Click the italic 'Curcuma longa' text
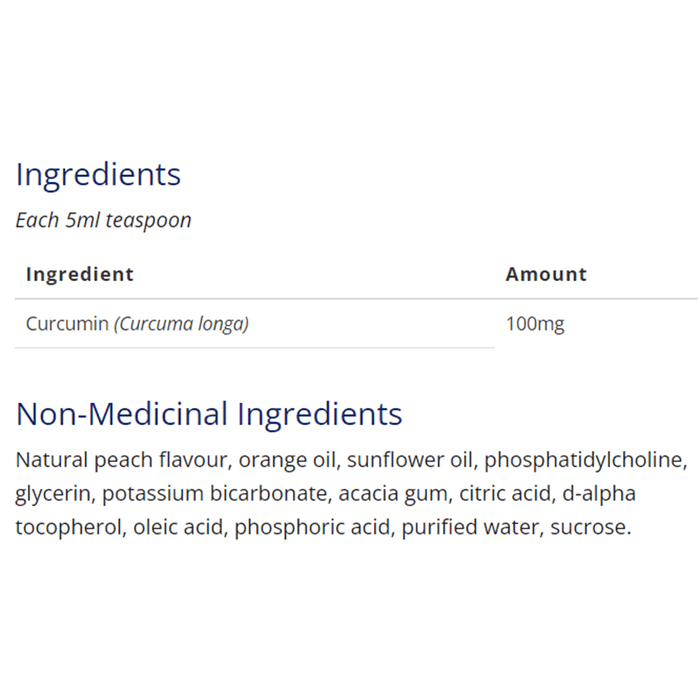 (x=181, y=324)
